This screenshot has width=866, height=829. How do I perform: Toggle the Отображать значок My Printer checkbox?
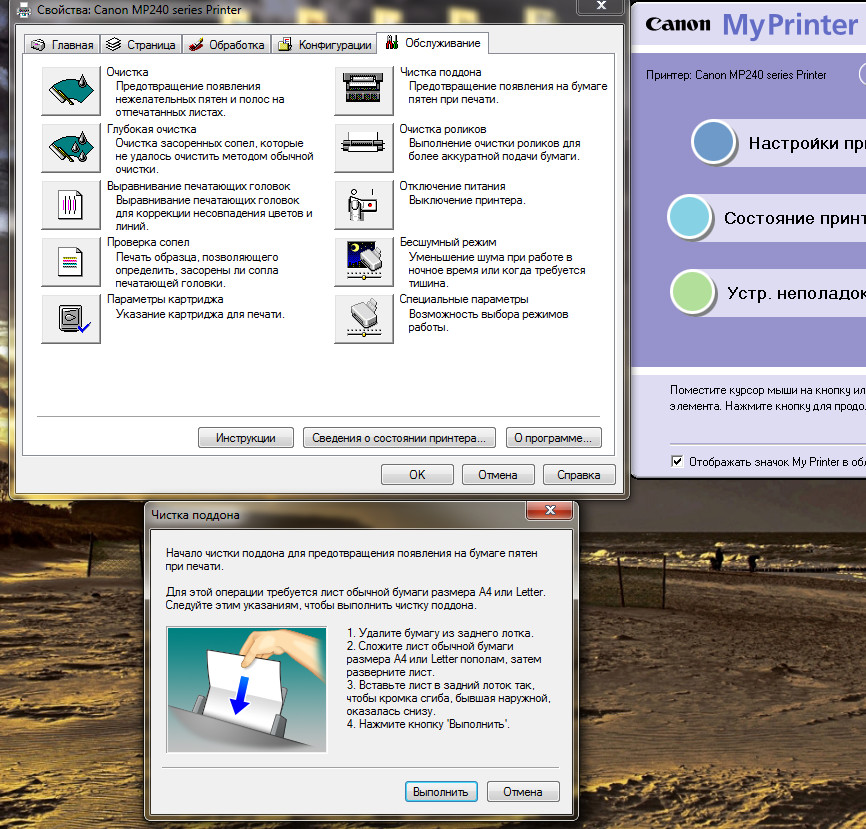pos(677,461)
